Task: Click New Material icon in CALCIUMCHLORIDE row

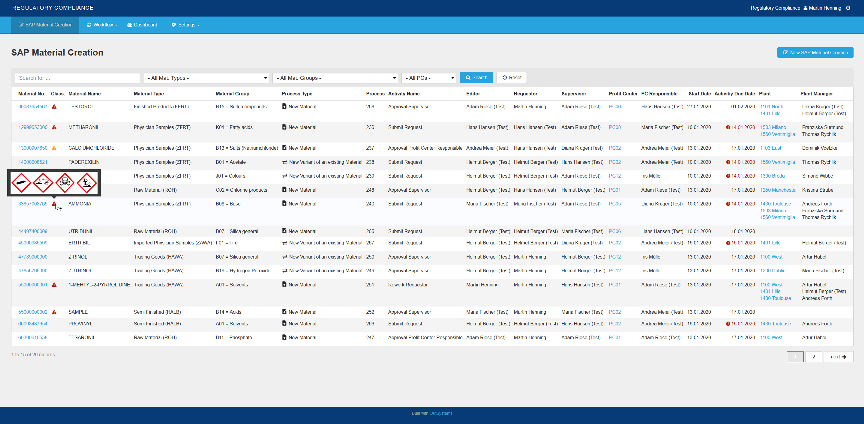Action: (284, 148)
